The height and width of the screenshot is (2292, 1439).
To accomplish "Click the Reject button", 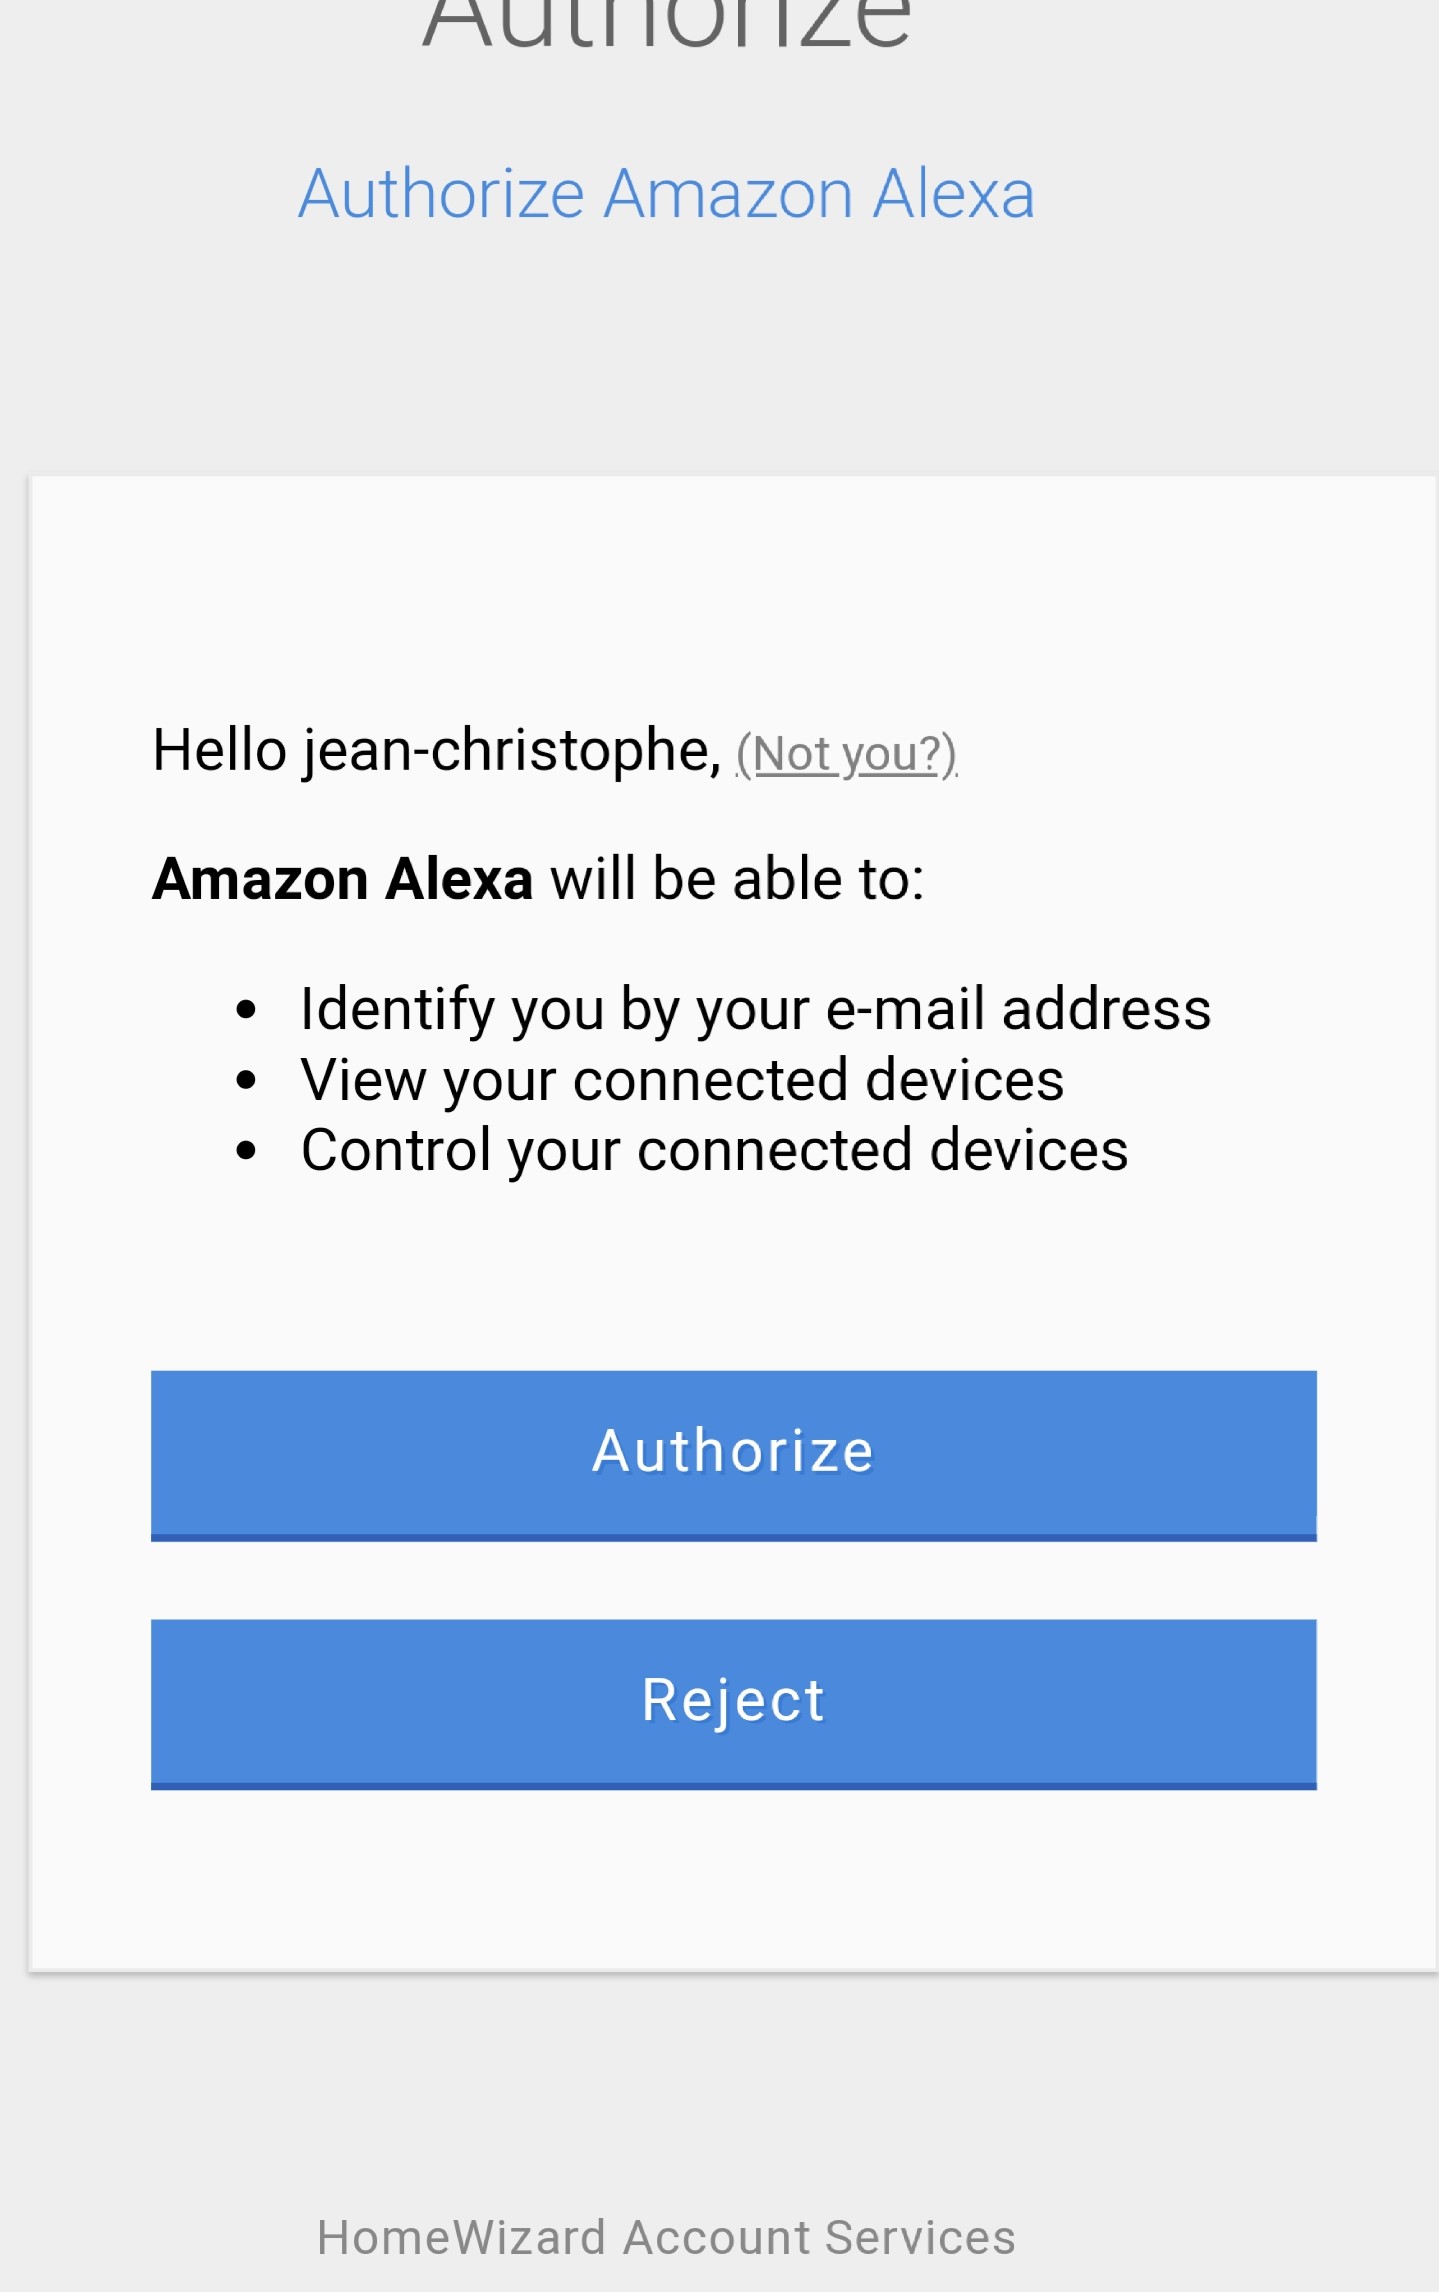I will click(x=733, y=1704).
